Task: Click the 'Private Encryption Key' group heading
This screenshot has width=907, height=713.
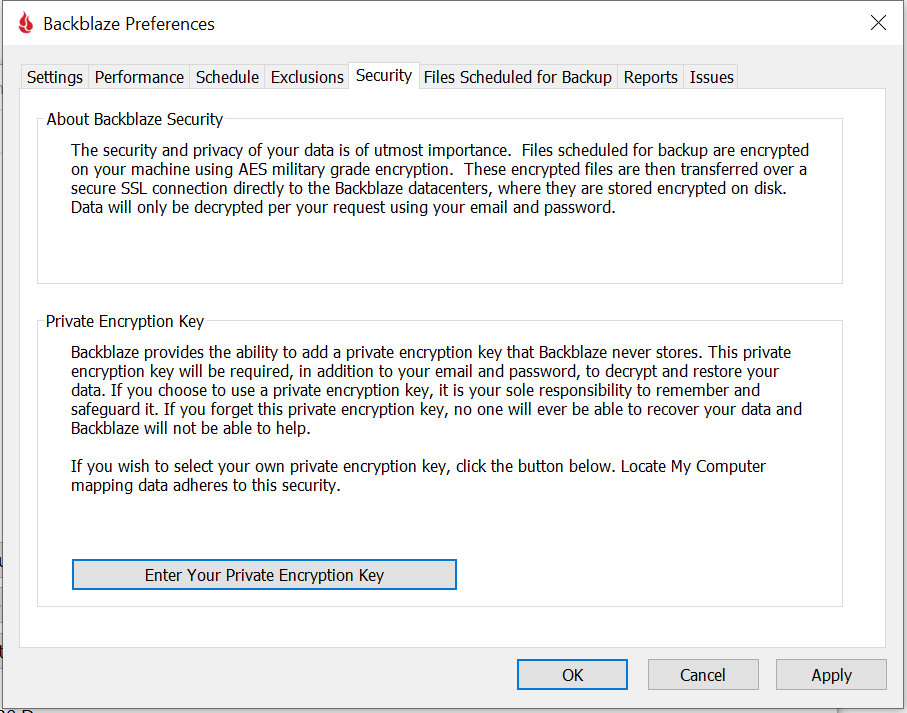Action: [x=125, y=322]
